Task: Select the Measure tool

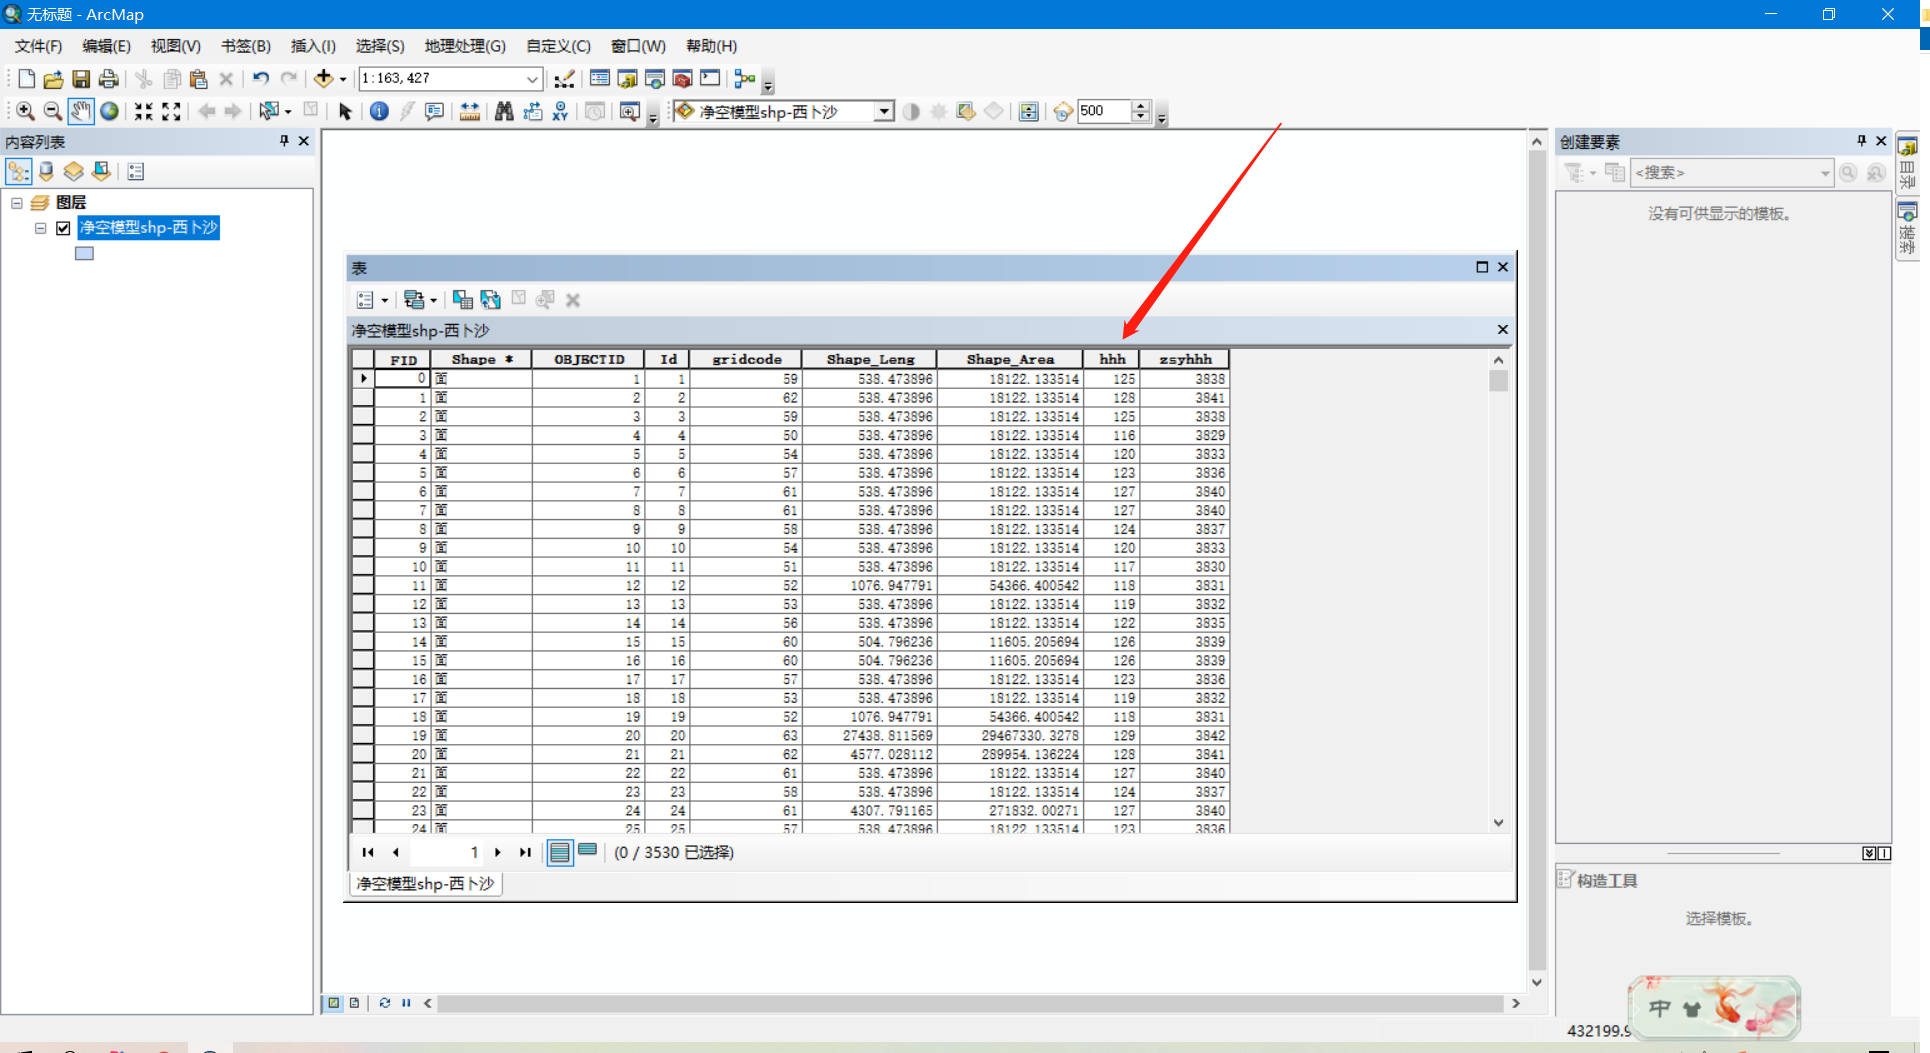Action: tap(470, 111)
